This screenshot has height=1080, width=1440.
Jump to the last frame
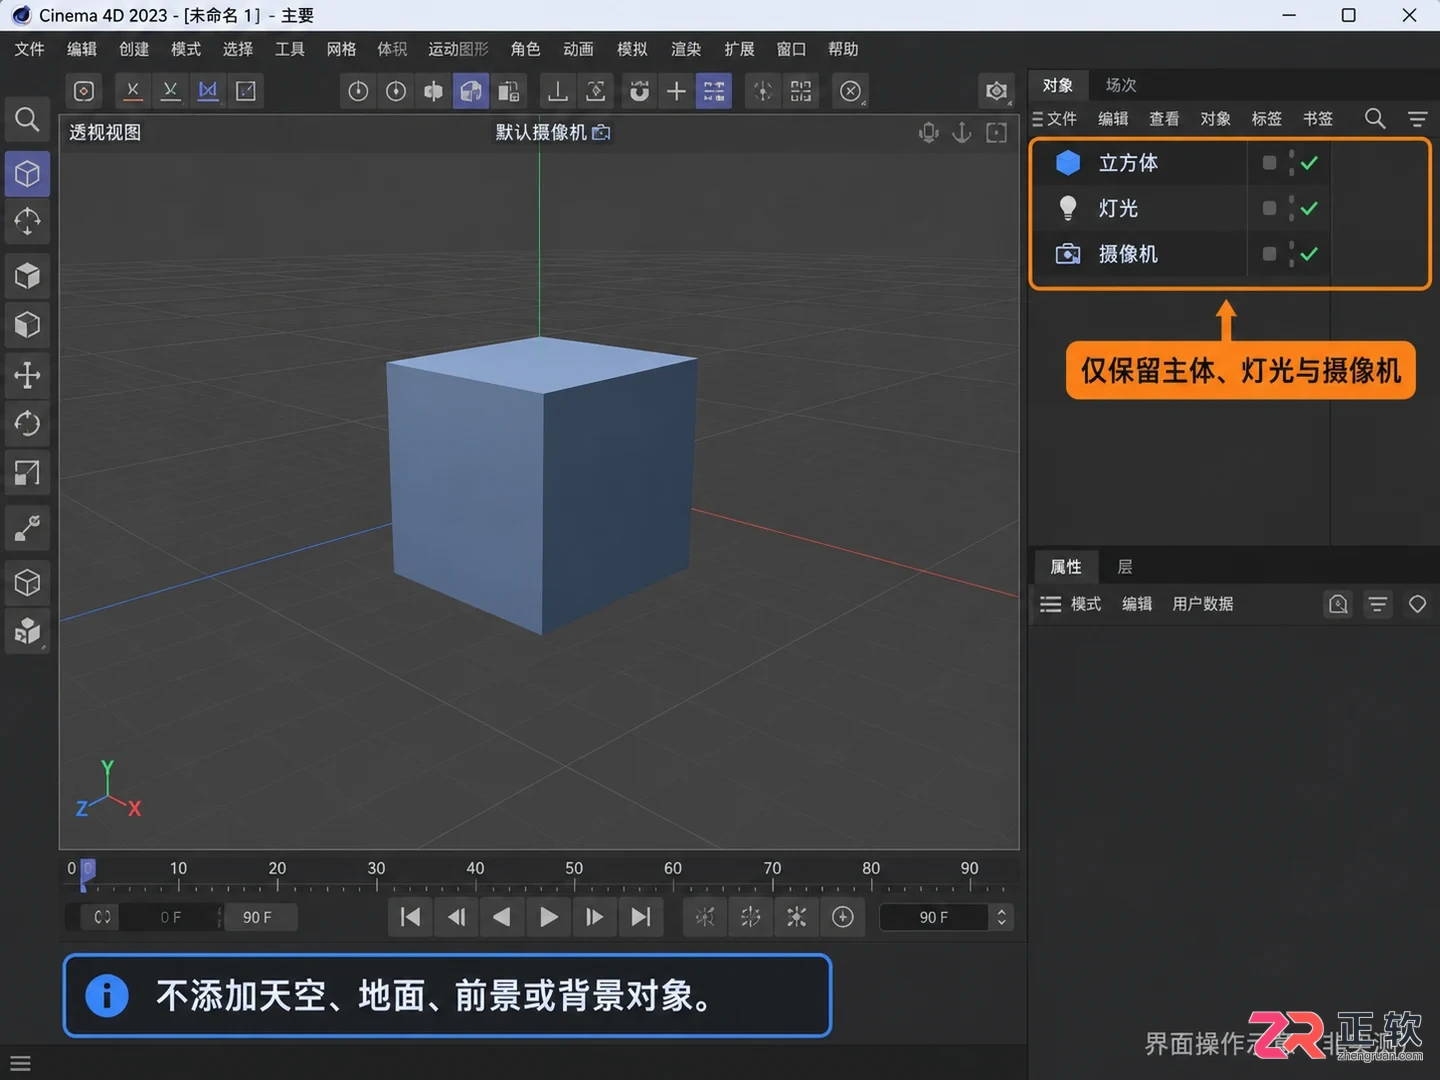[641, 917]
